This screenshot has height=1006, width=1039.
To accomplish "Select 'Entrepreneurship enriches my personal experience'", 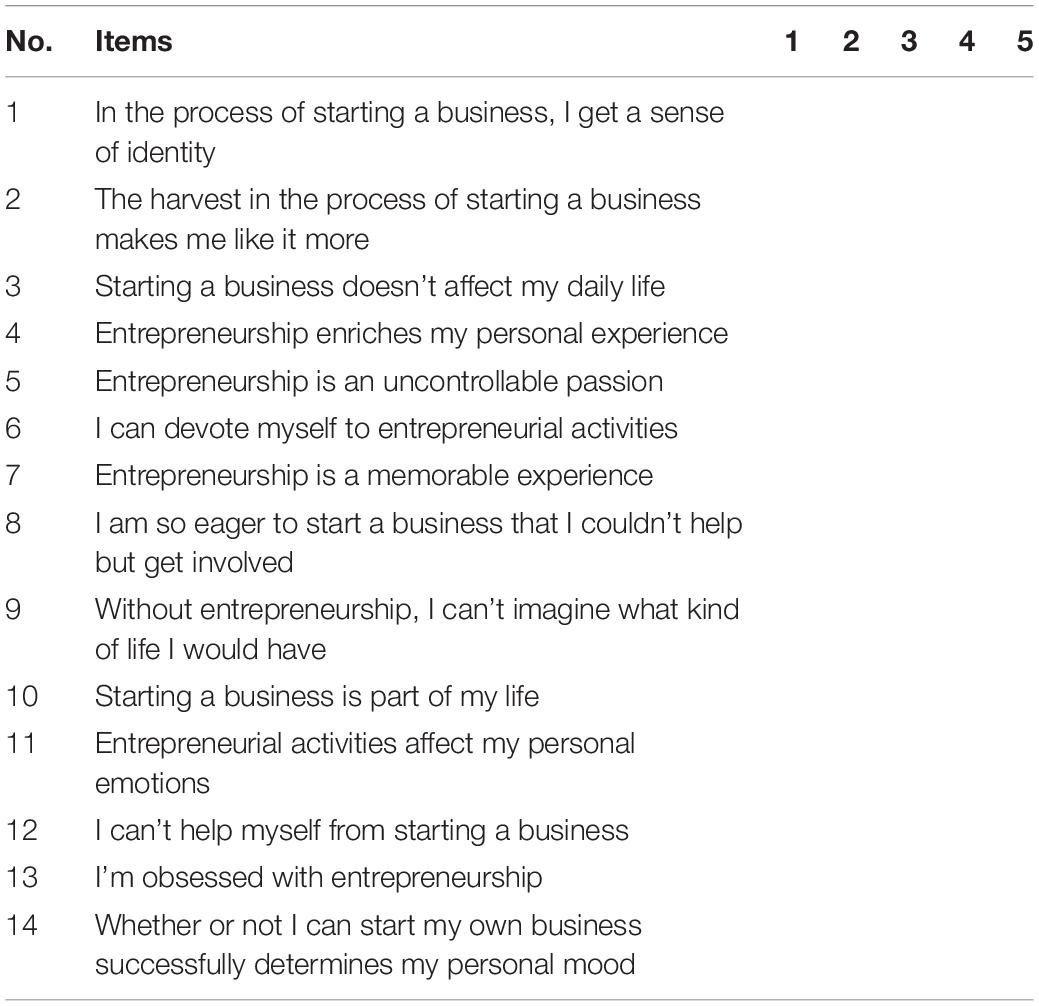I will click(411, 334).
